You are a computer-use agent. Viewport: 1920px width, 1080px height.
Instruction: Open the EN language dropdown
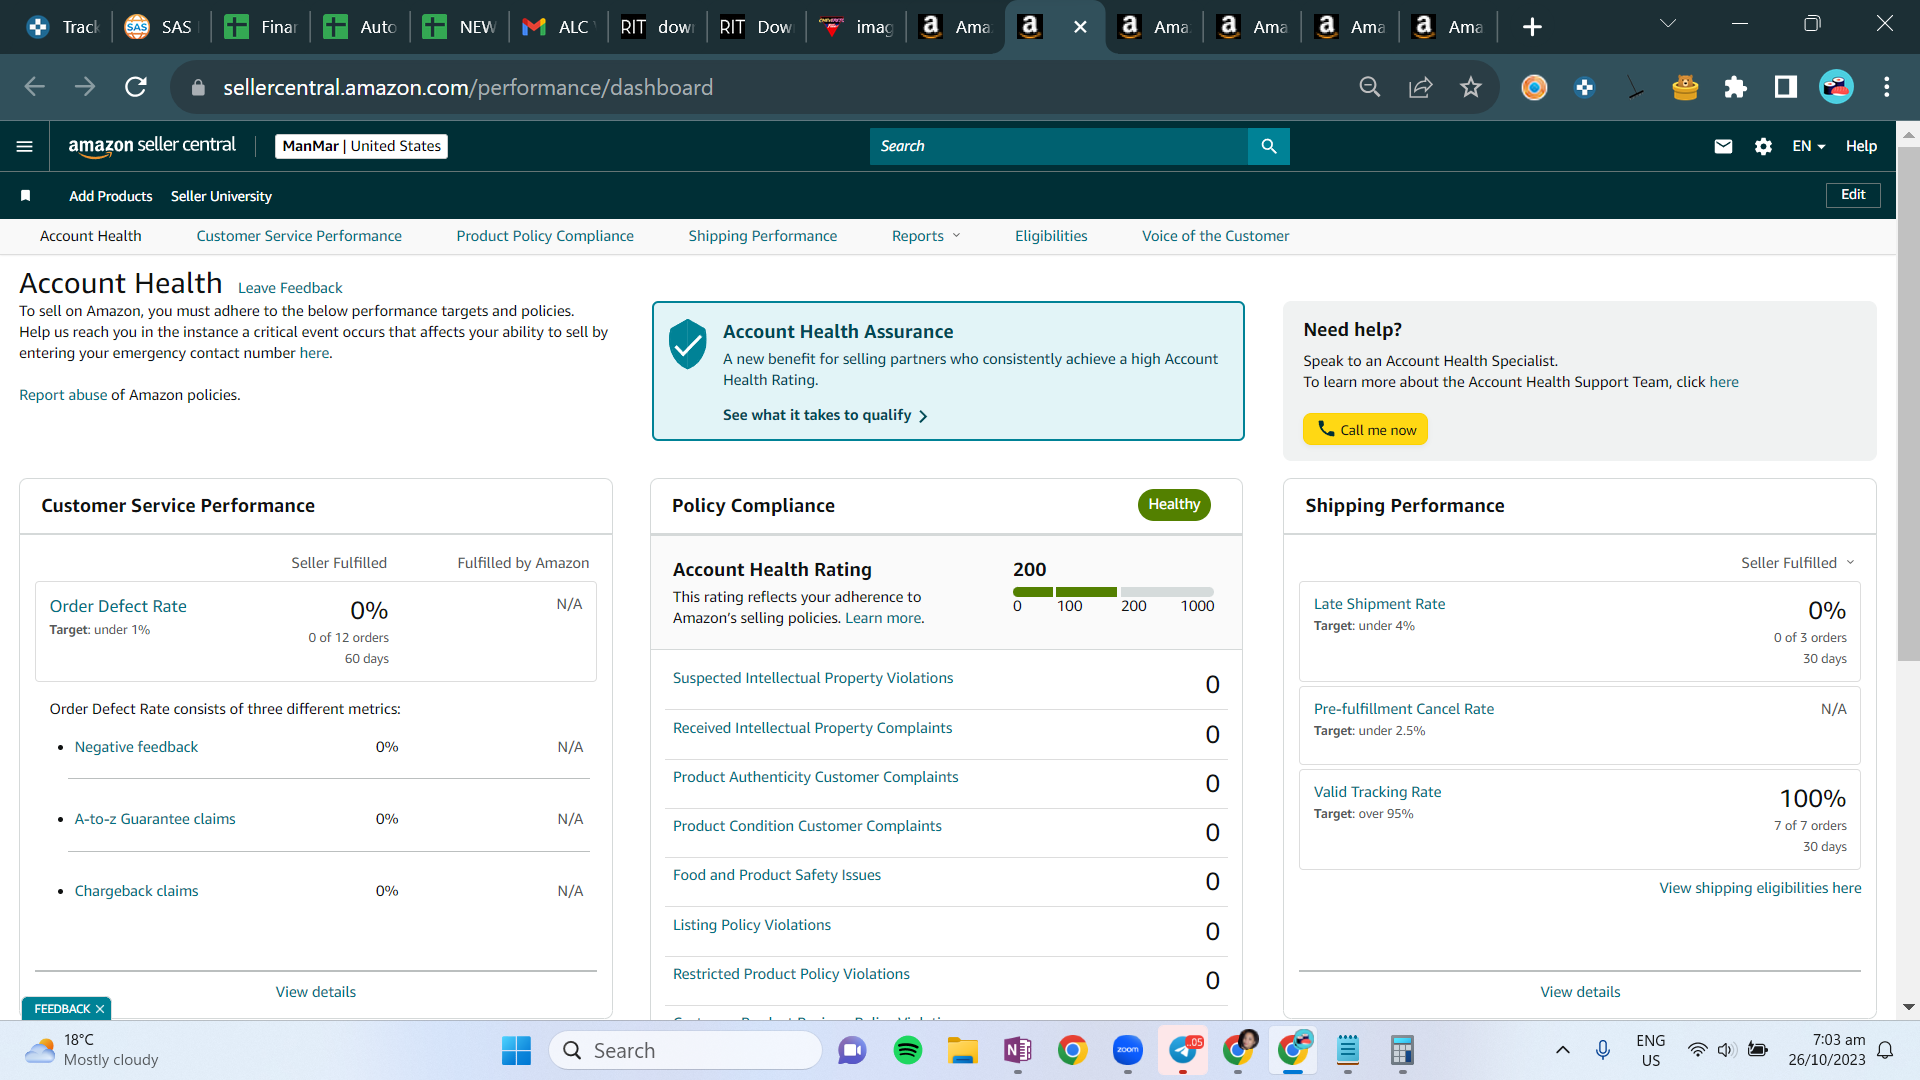click(x=1809, y=146)
